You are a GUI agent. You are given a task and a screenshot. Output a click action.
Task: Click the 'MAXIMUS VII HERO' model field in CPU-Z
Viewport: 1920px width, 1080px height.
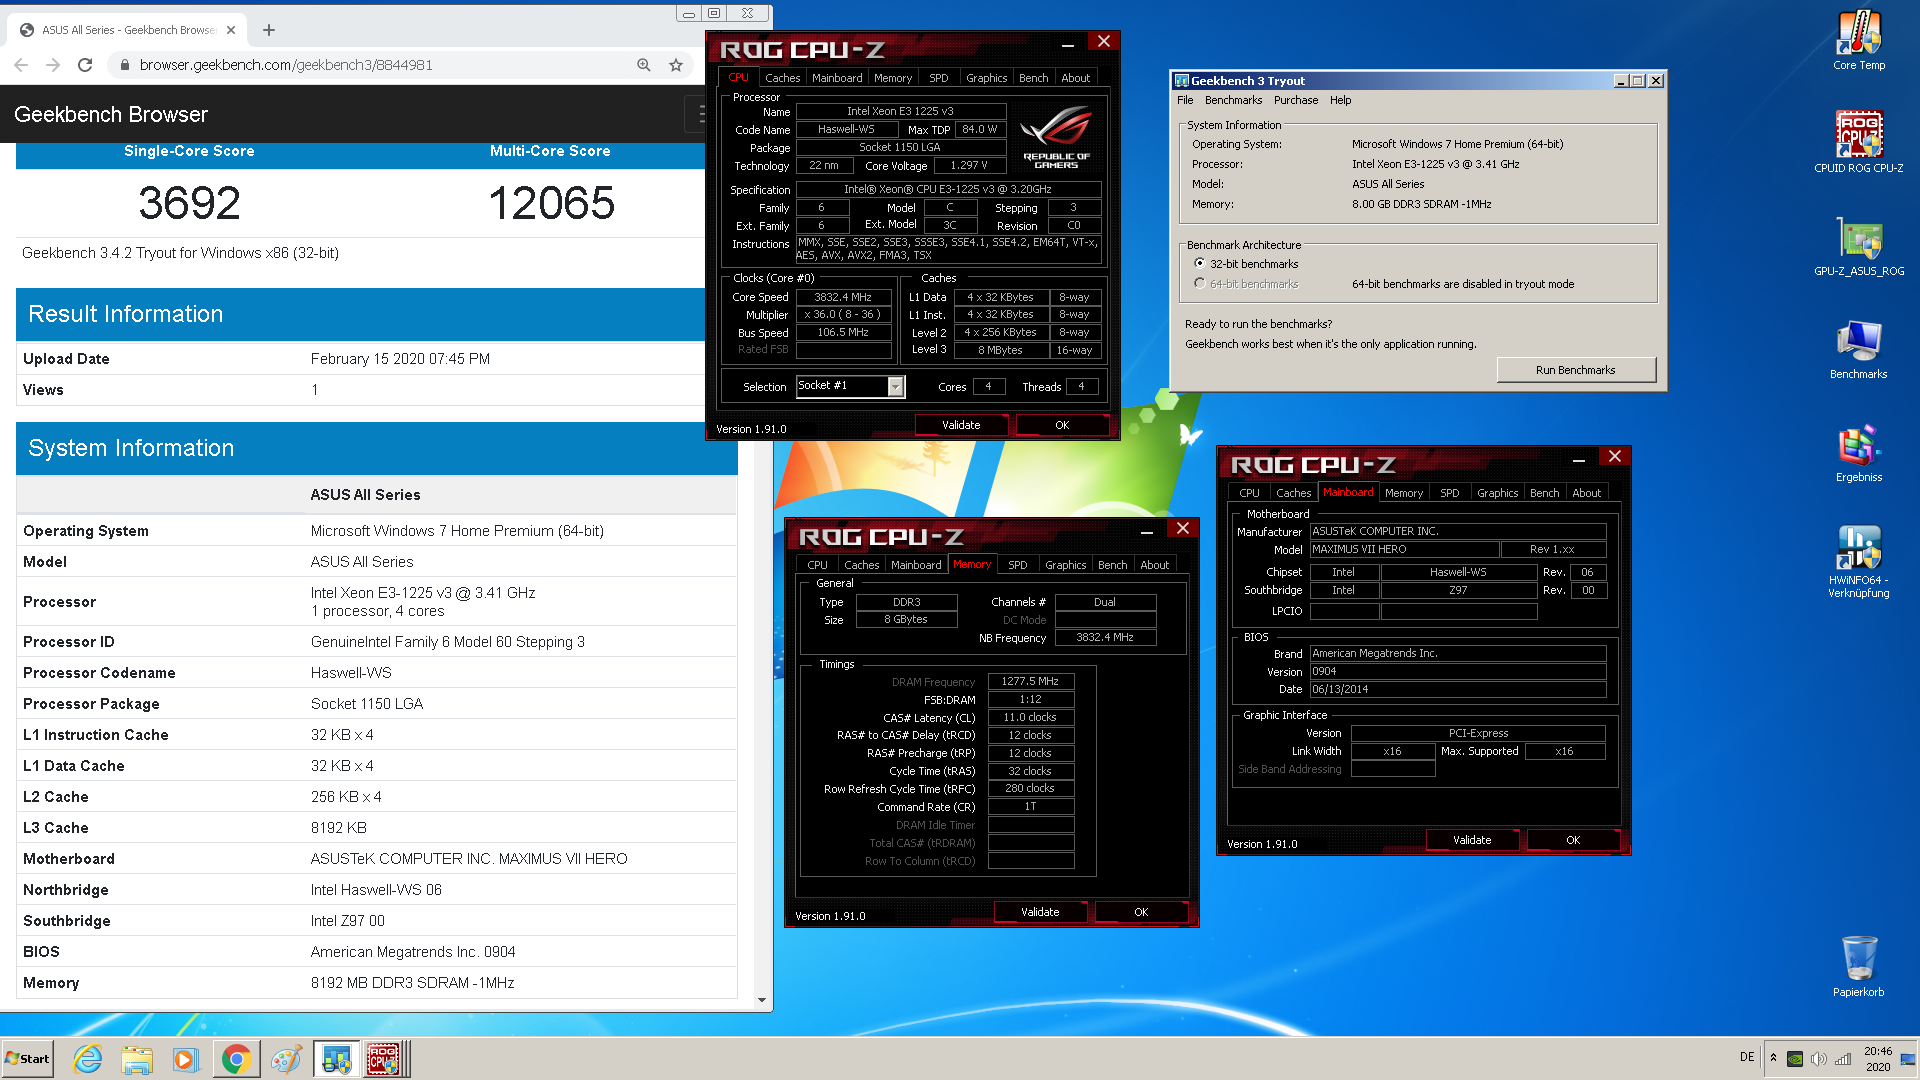pos(1404,549)
